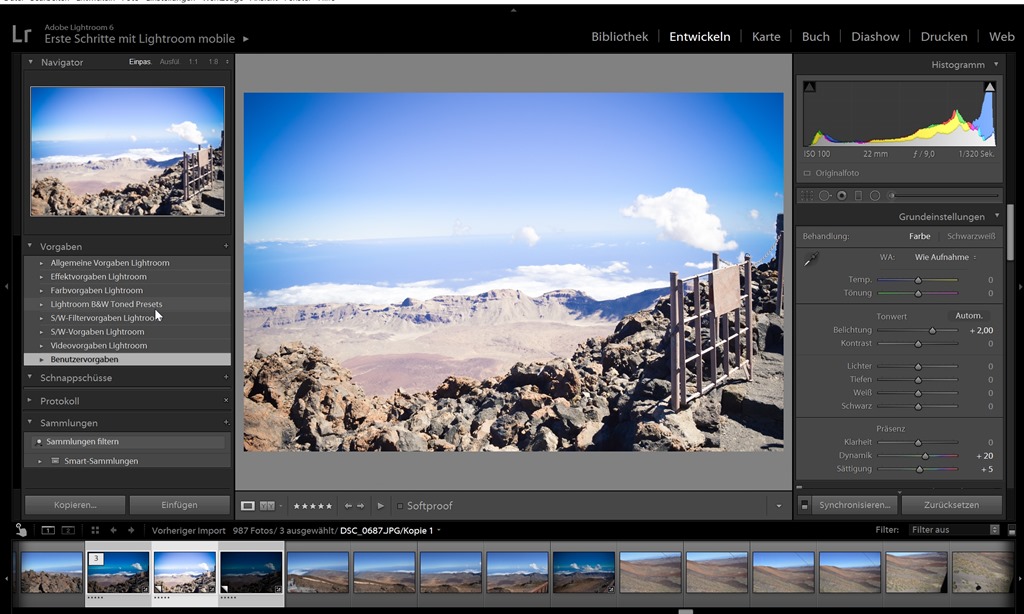Pick the white balance eyedropper tool
This screenshot has width=1024, height=614.
[x=811, y=259]
